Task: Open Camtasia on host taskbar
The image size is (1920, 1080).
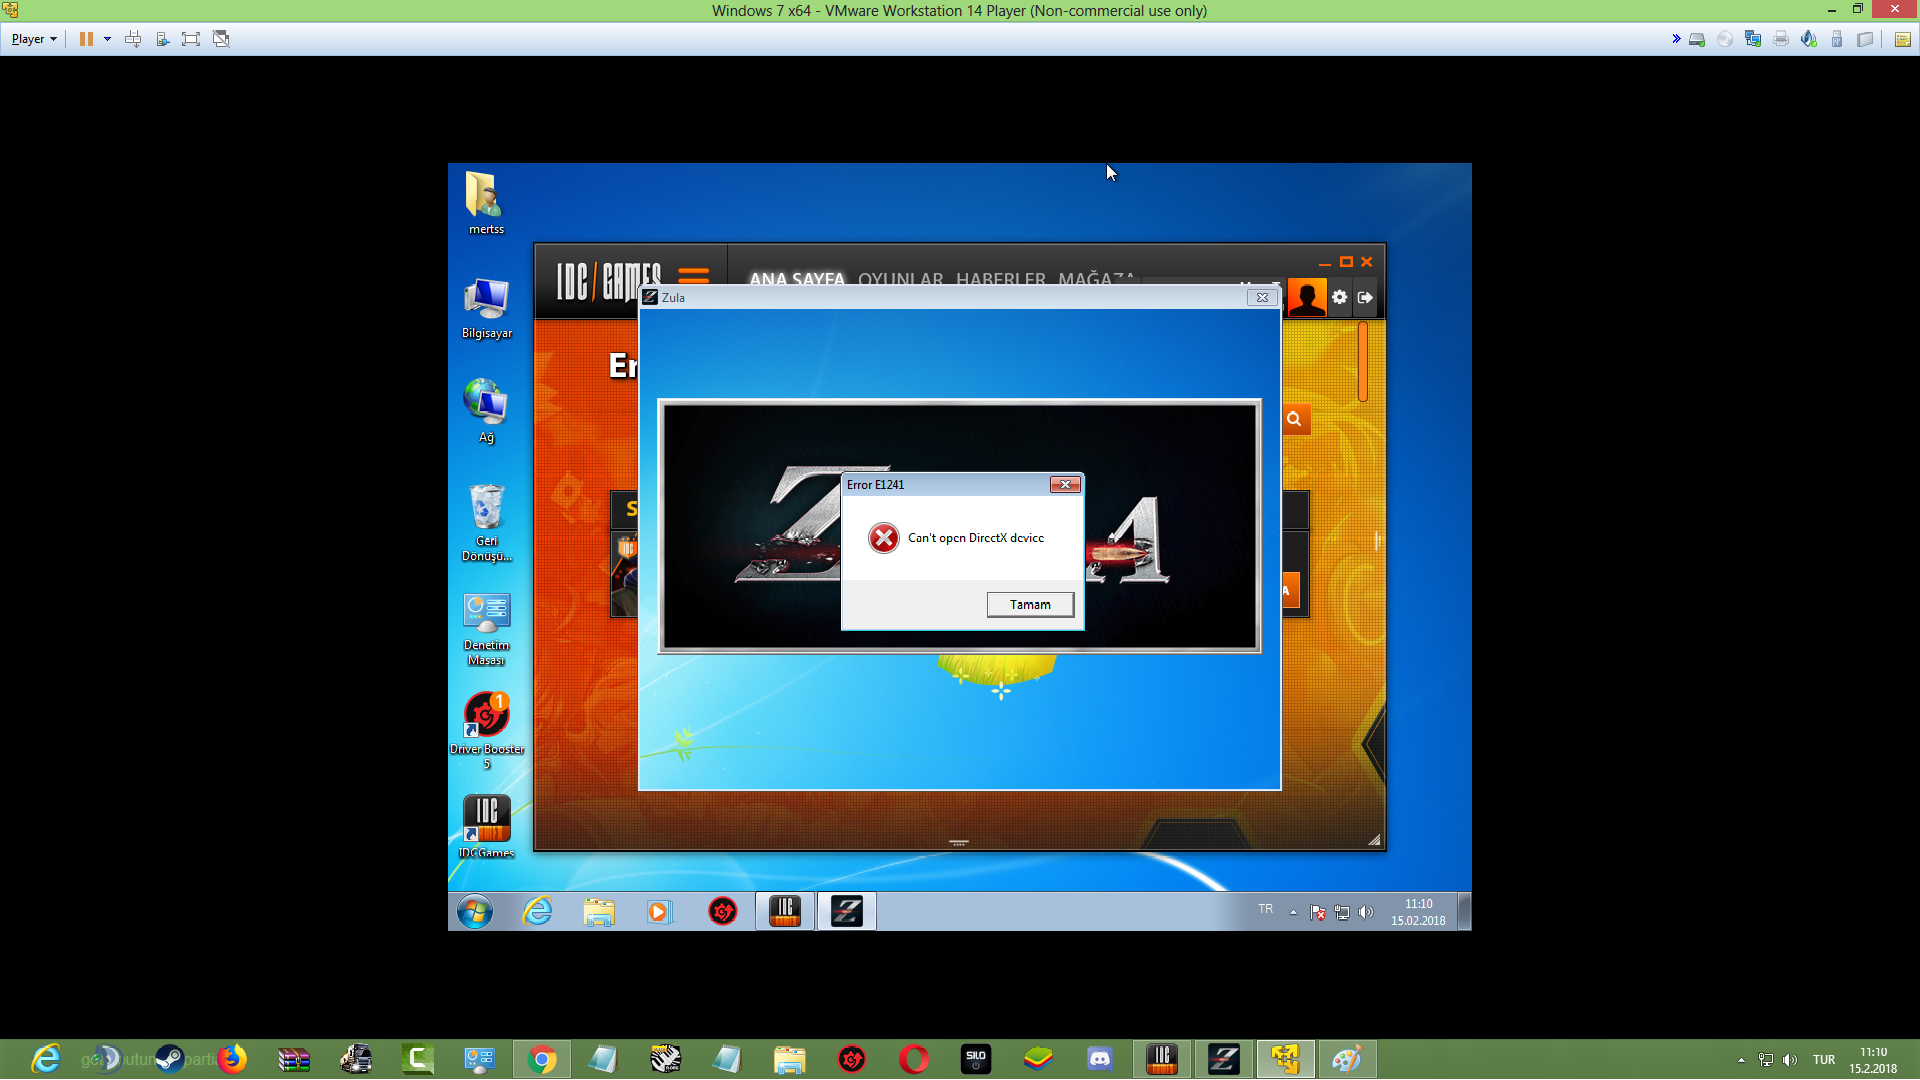Action: [418, 1059]
